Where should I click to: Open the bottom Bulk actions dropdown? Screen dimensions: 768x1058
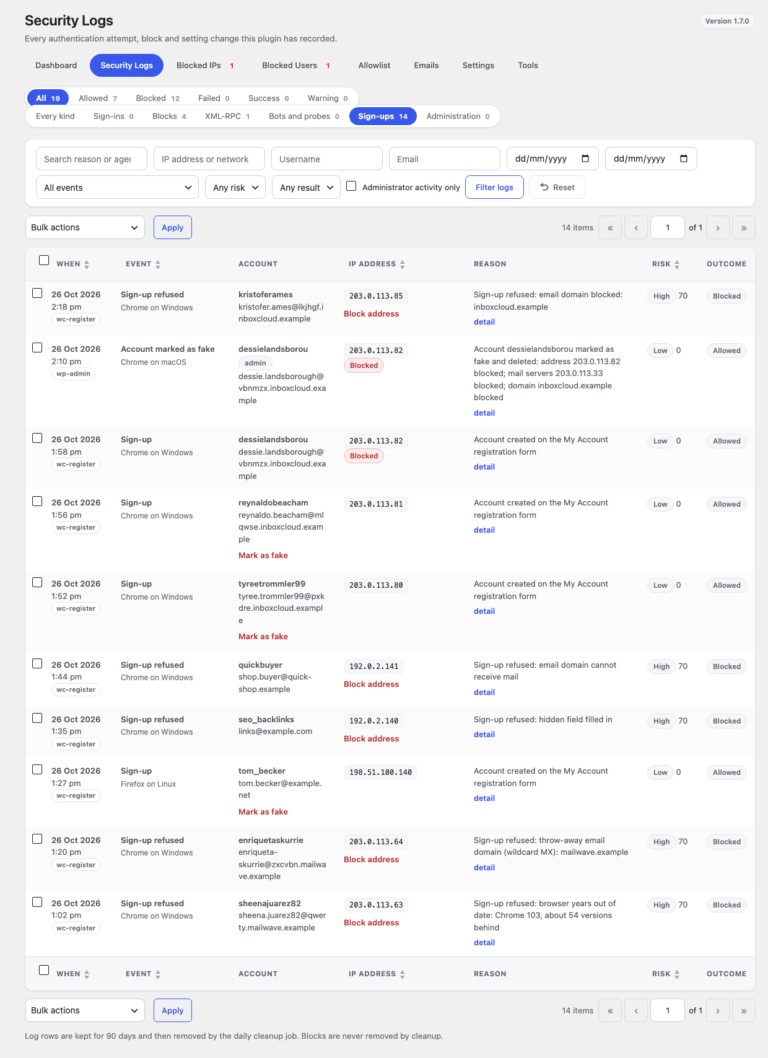pos(85,1010)
